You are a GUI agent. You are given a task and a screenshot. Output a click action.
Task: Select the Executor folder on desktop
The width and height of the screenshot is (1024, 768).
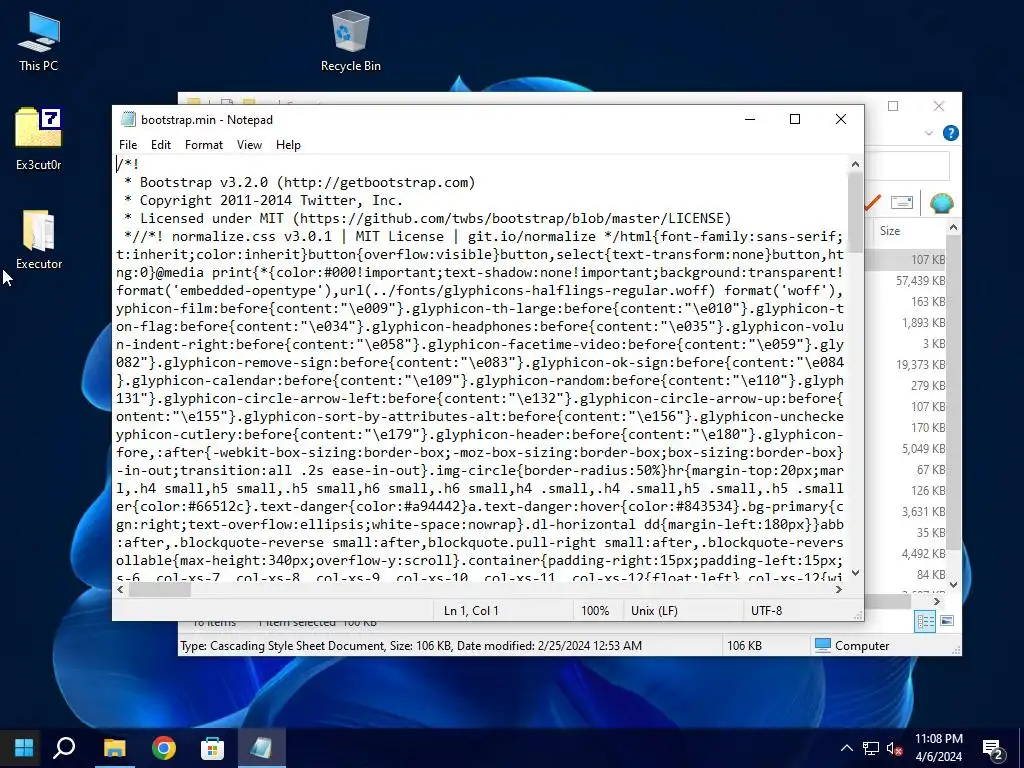[39, 240]
